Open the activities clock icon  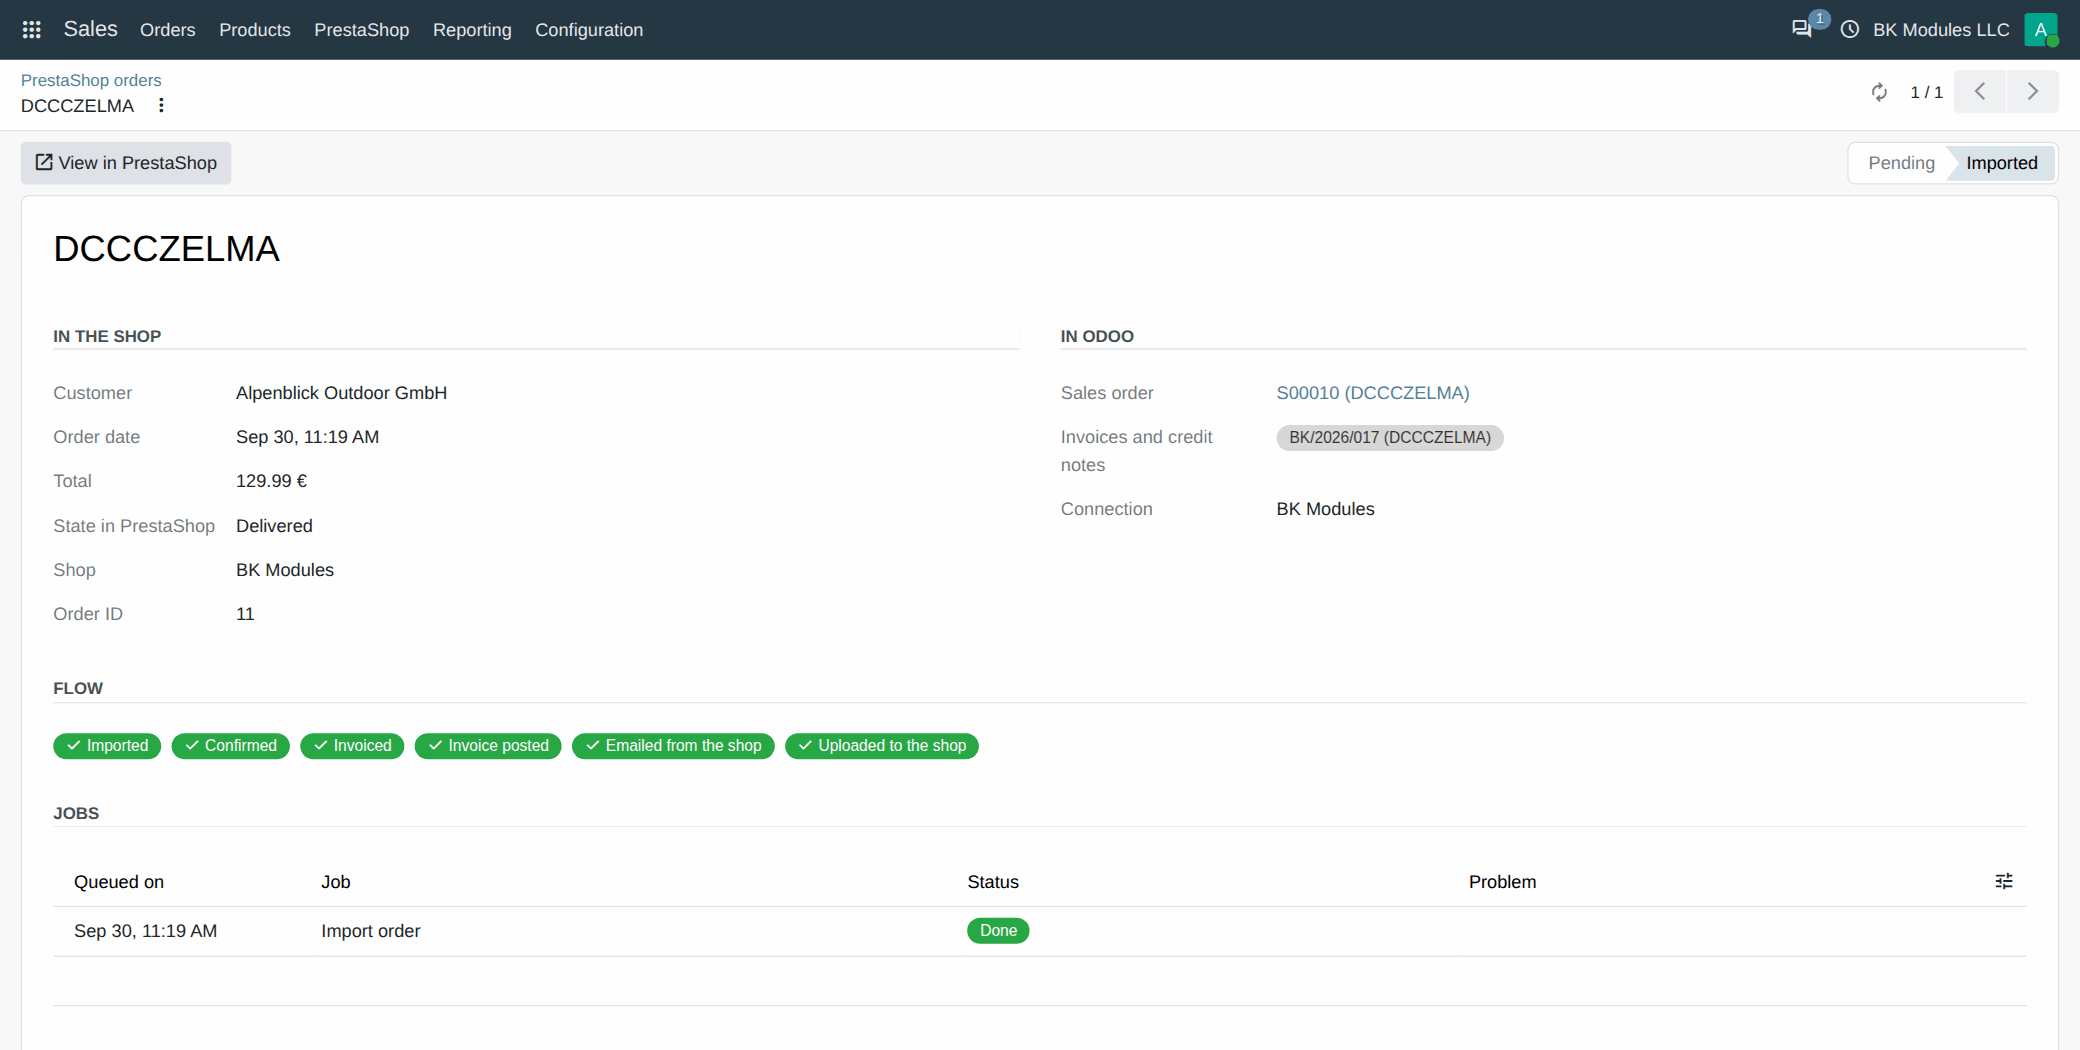point(1850,30)
